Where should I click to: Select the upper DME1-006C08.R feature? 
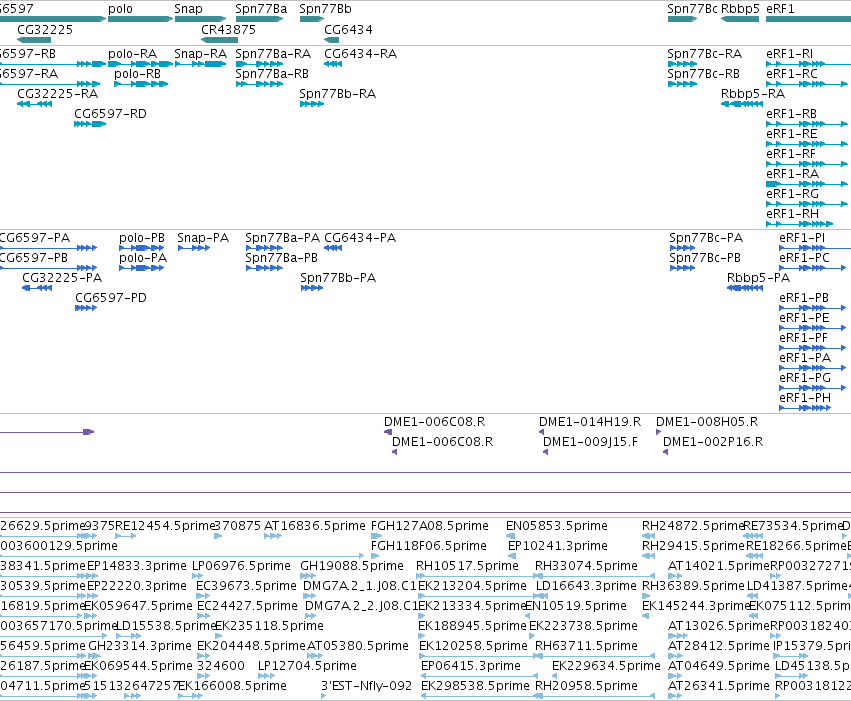point(434,423)
